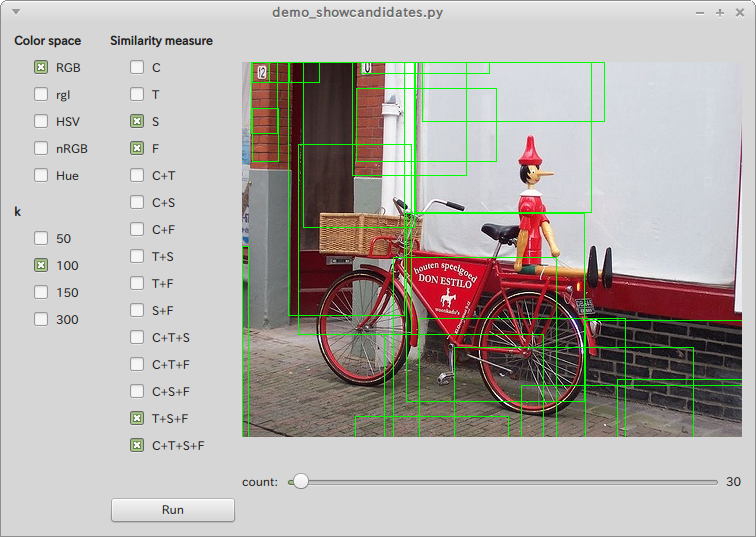Disable the S similarity measure checkbox
756x537 pixels.
click(137, 121)
